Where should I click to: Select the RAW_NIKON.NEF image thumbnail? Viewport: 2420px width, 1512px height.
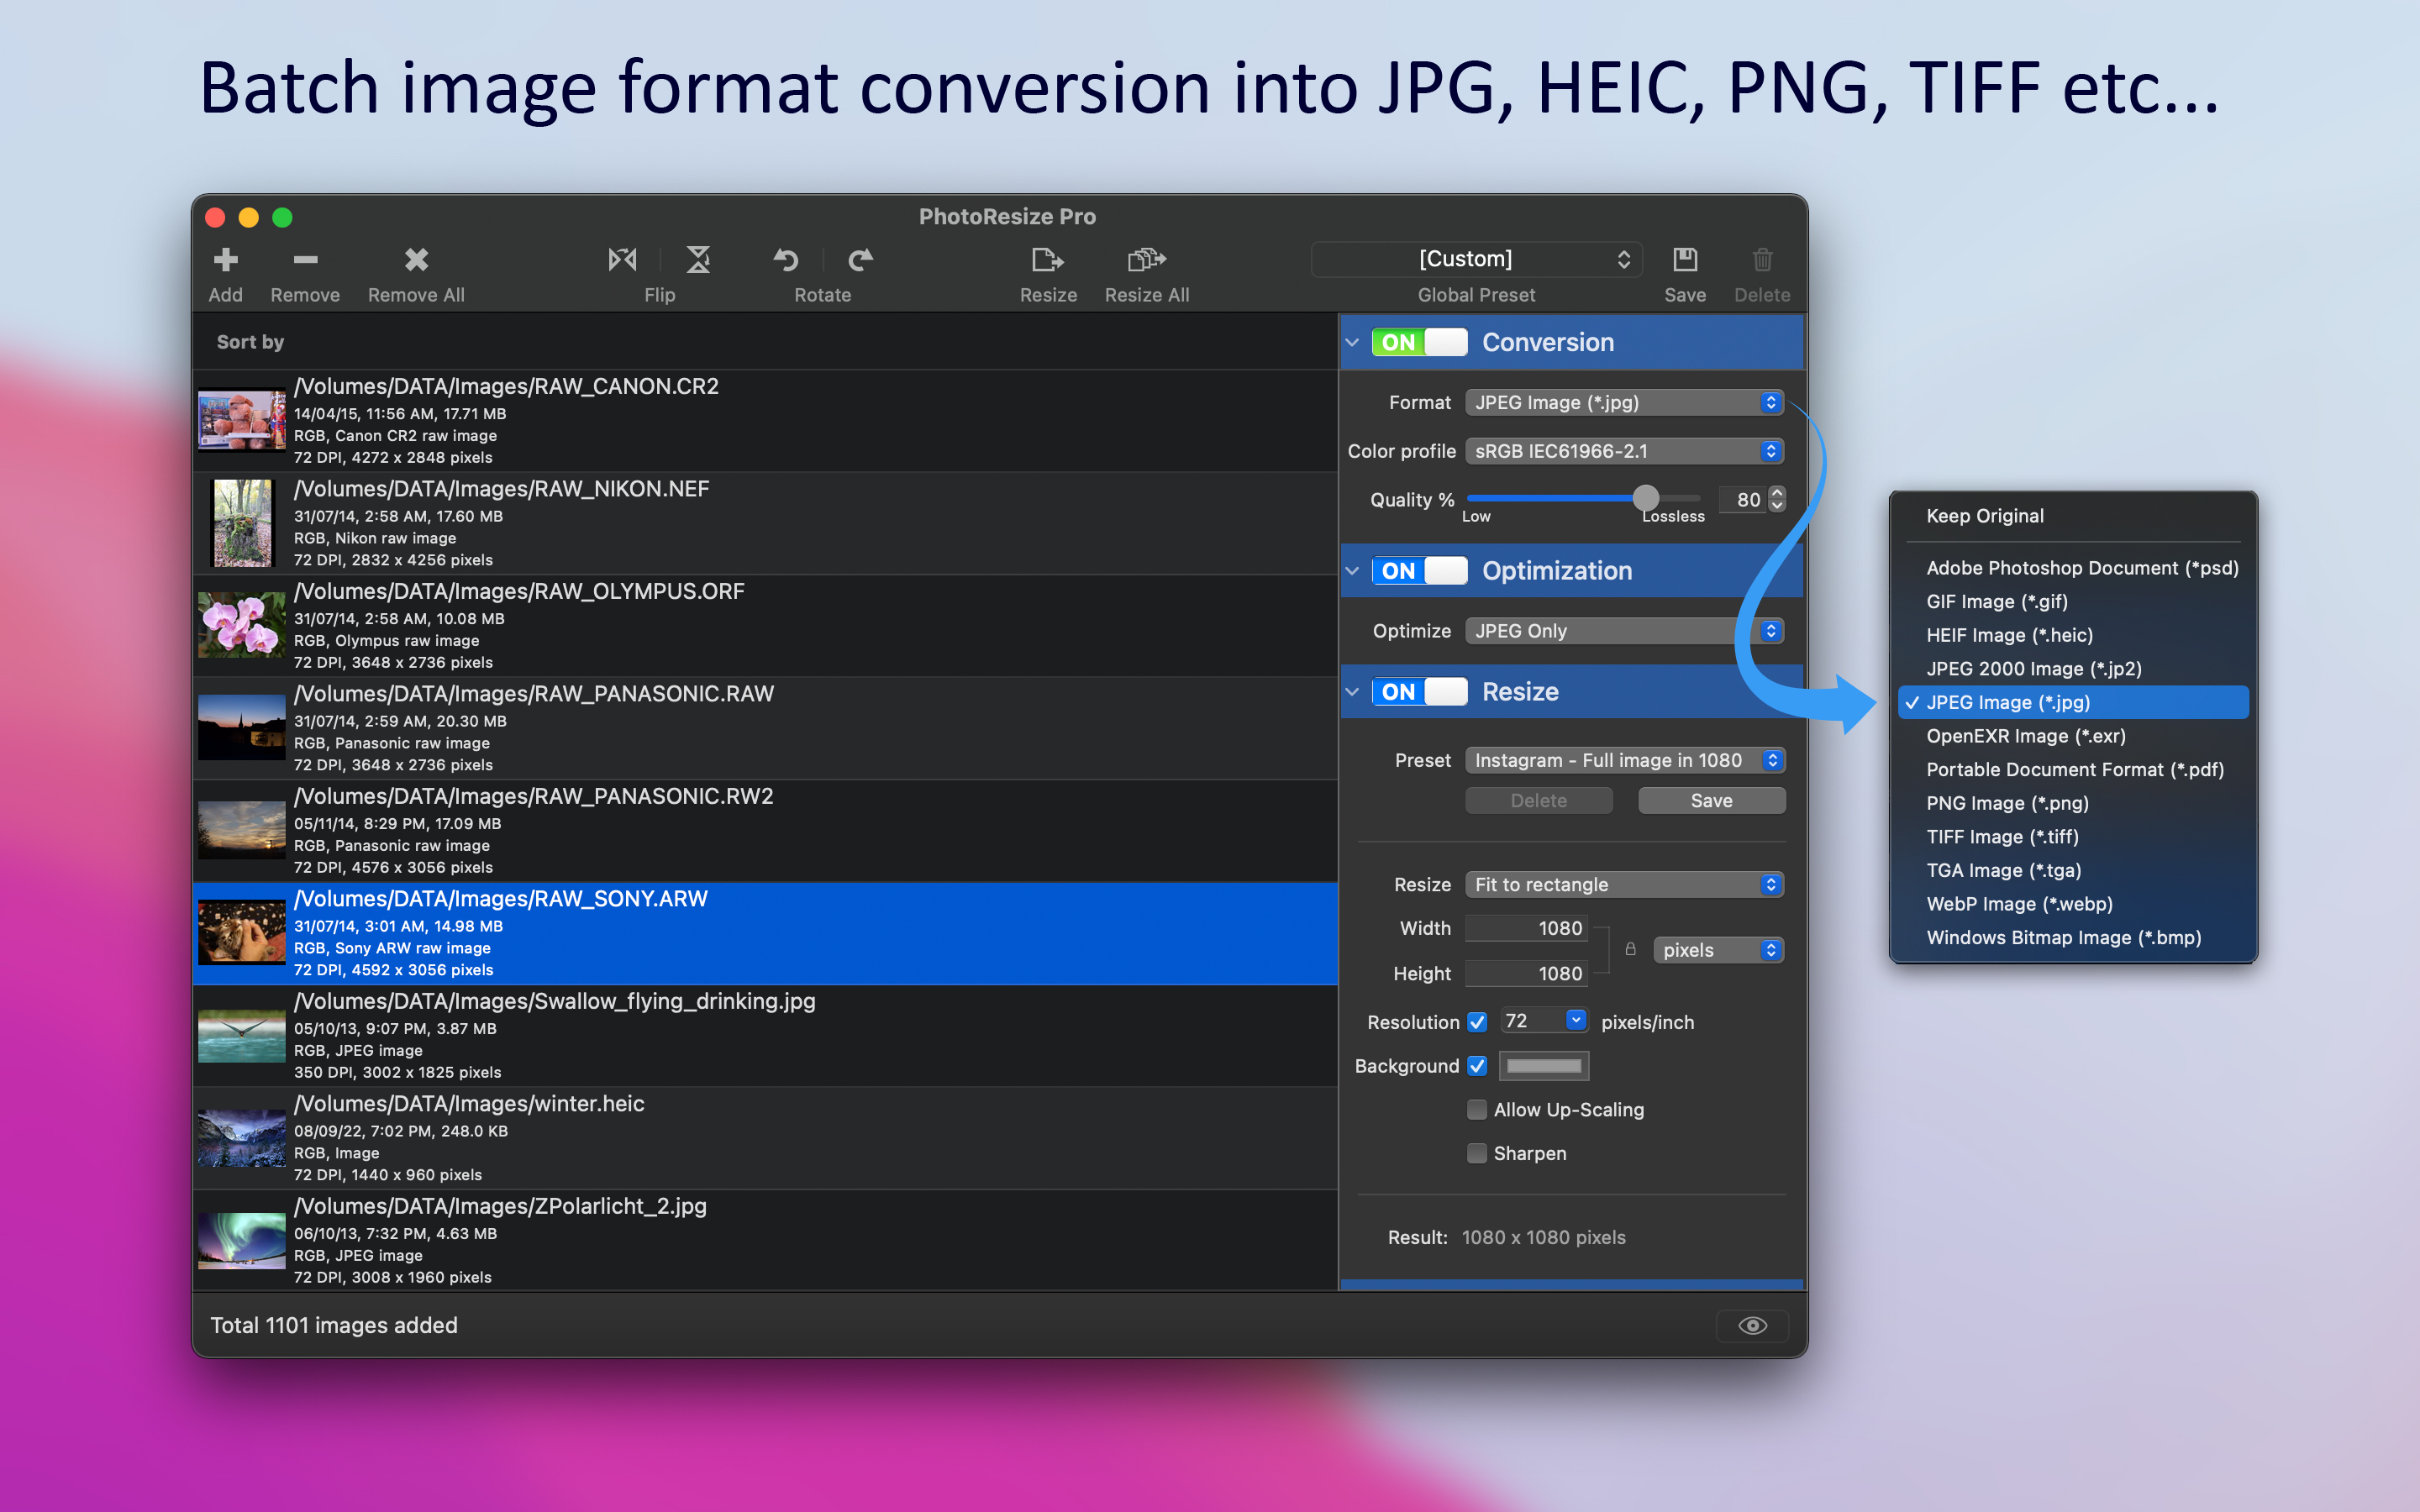point(242,523)
